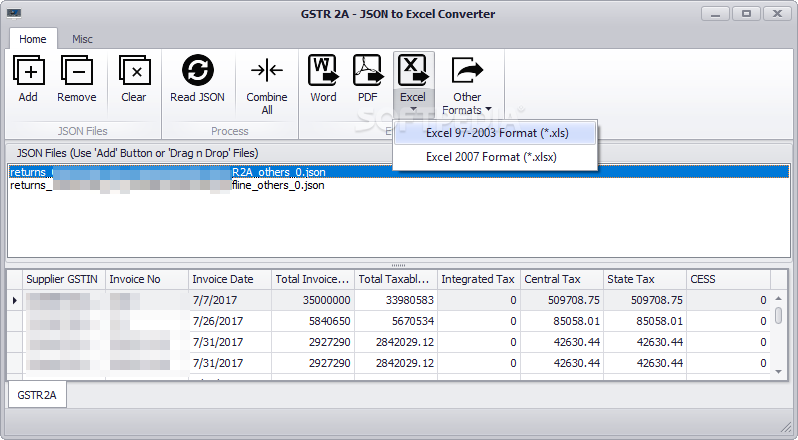Sort by Supplier GSTIN column header
The height and width of the screenshot is (440, 798).
tap(64, 279)
